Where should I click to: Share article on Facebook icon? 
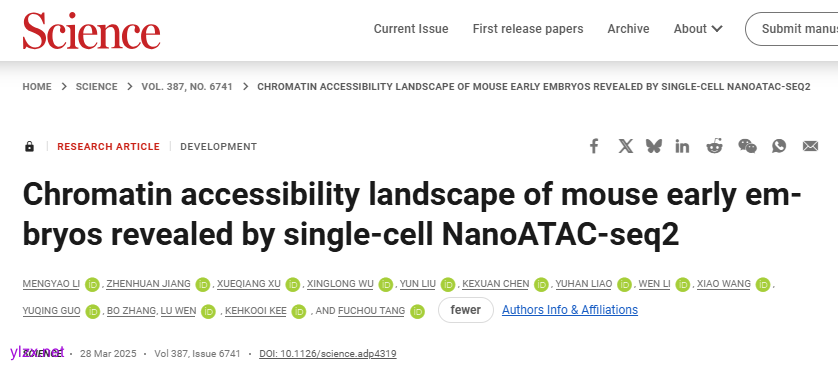(594, 146)
